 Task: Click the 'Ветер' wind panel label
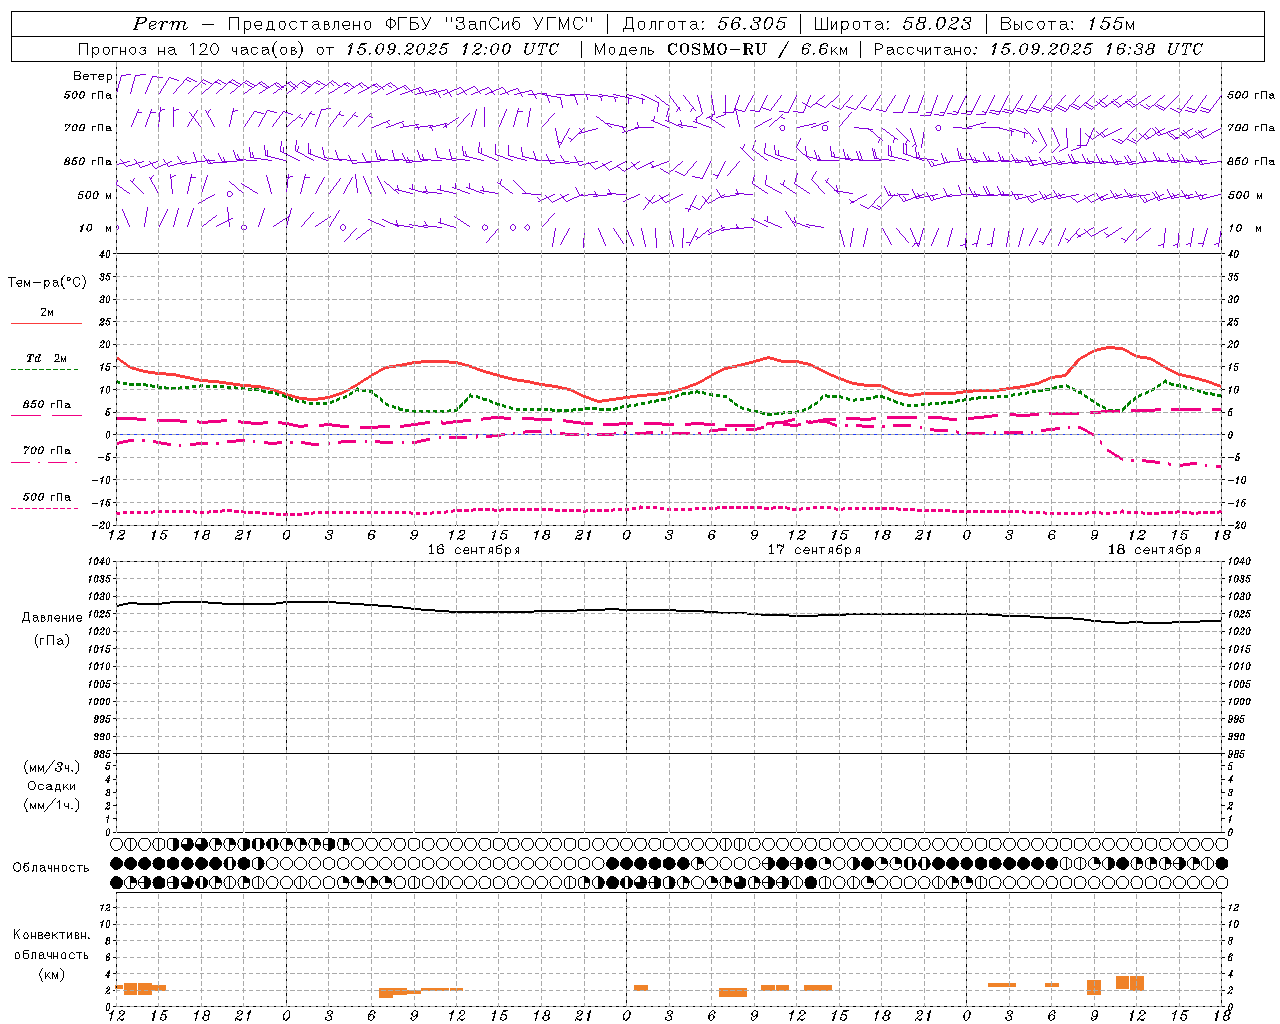(92, 76)
